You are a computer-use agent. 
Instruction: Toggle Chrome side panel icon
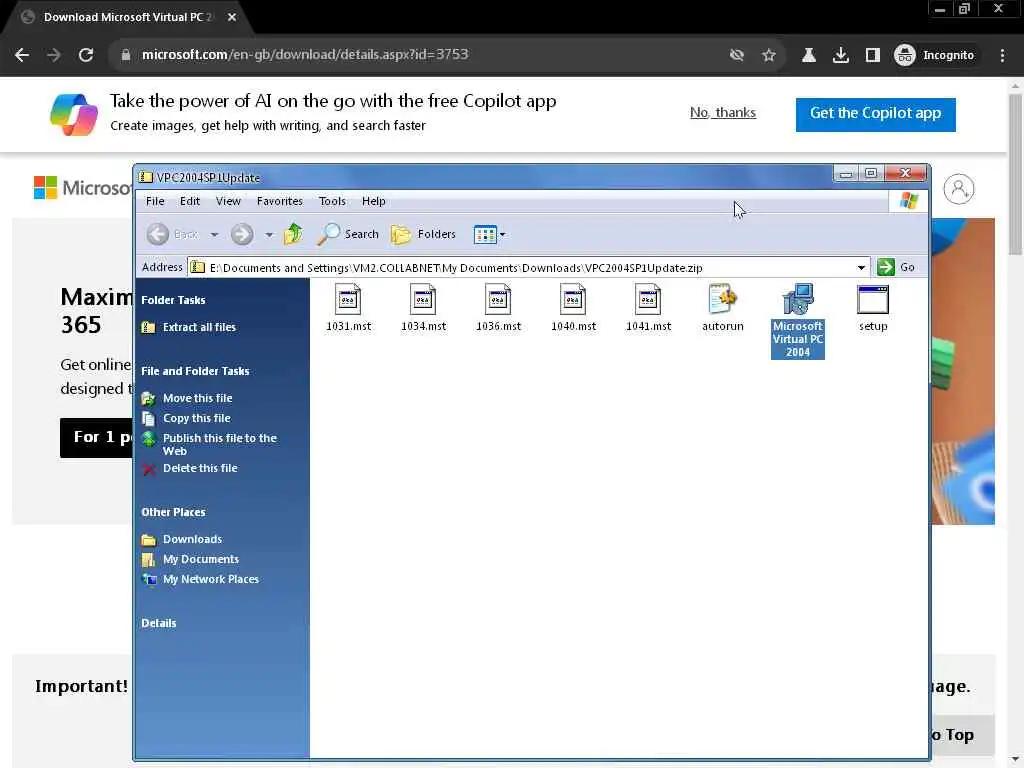click(x=872, y=55)
